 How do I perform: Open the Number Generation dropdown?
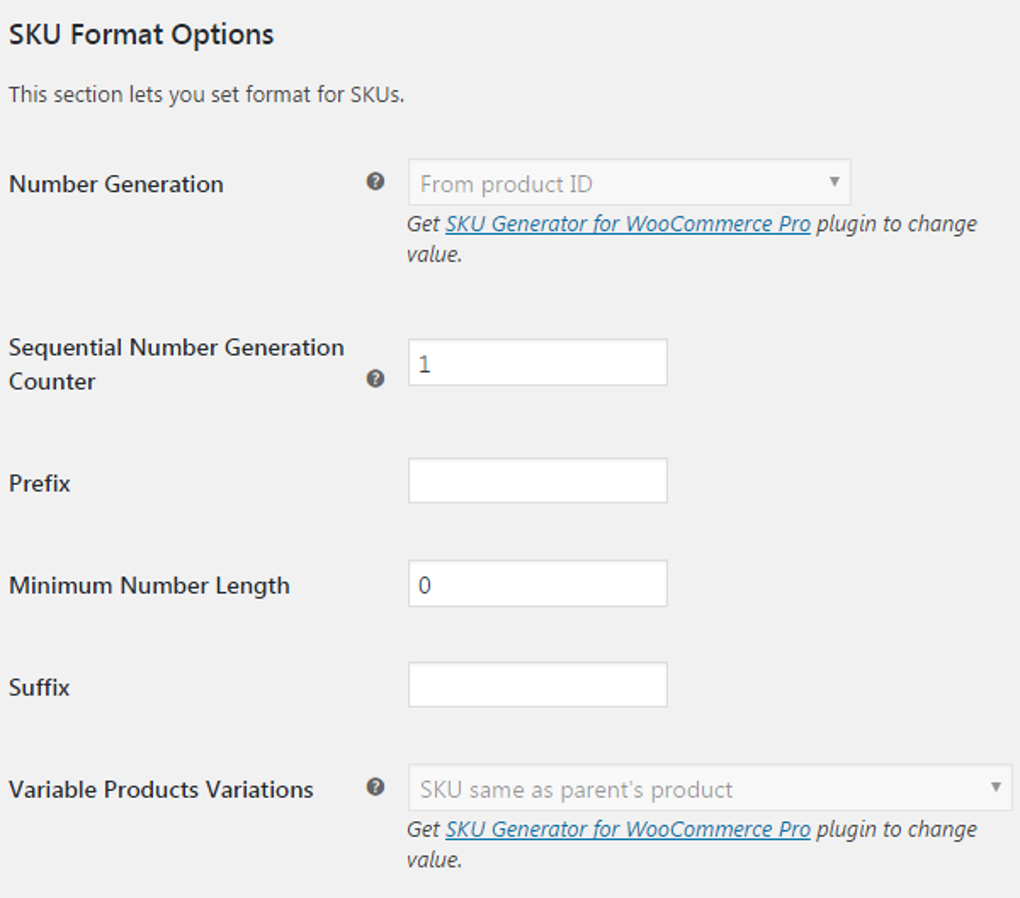click(x=628, y=182)
